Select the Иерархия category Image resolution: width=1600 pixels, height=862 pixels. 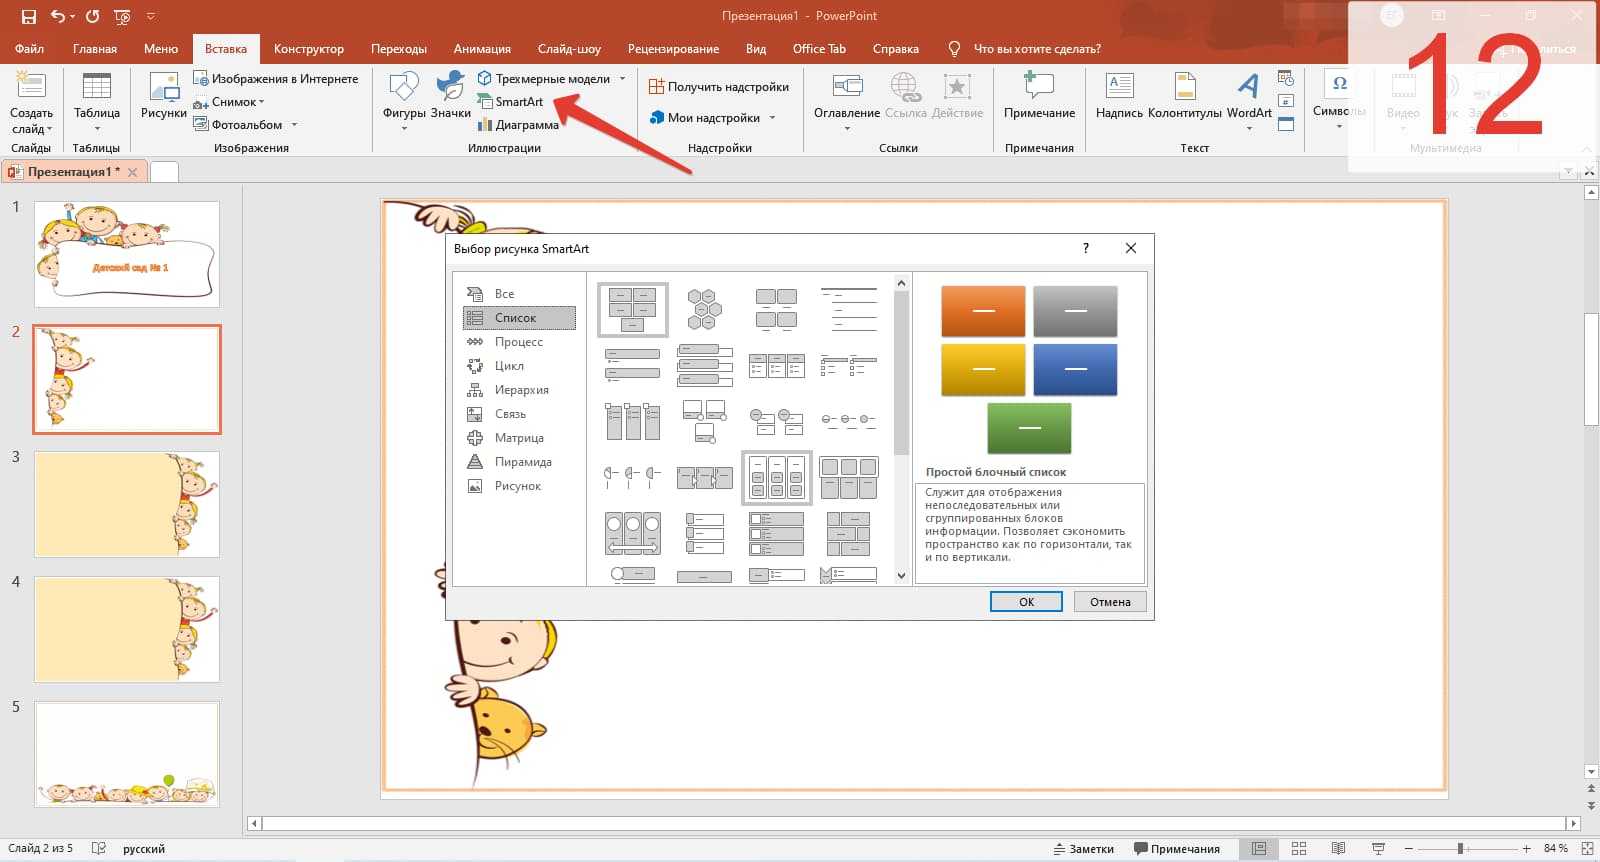pos(520,390)
